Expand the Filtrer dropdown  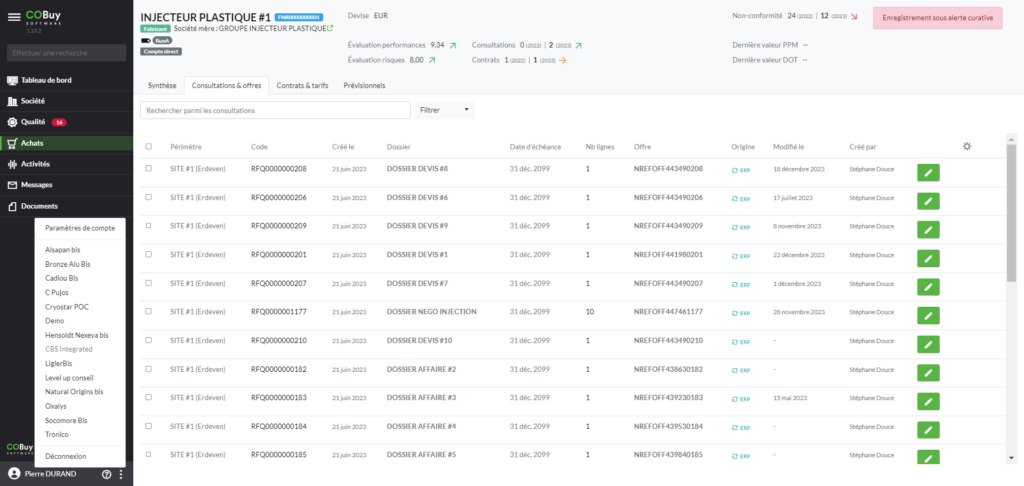(x=445, y=110)
